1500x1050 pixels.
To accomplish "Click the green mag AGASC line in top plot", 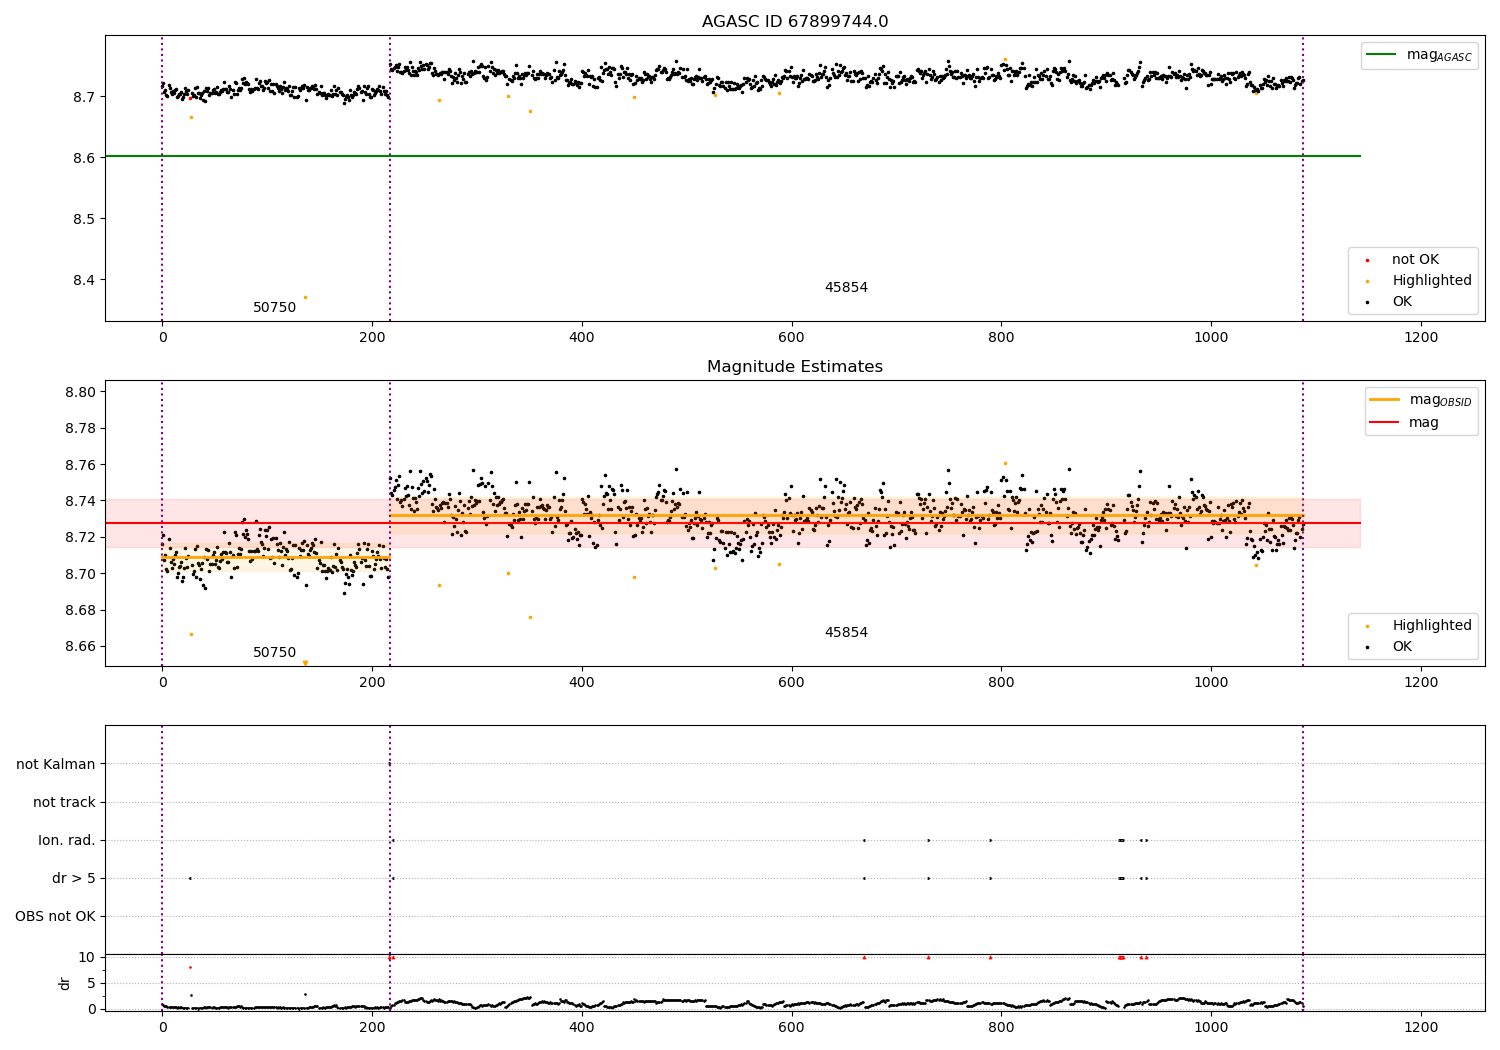I will 732,156.
